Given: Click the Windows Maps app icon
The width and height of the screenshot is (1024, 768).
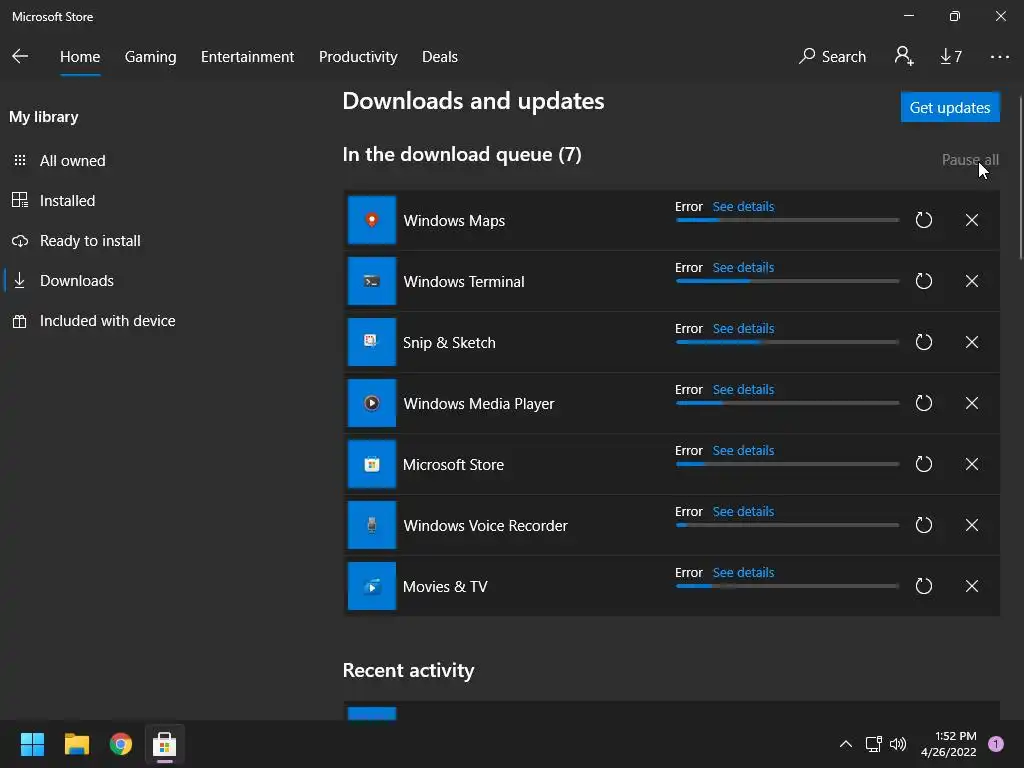Looking at the screenshot, I should 372,220.
